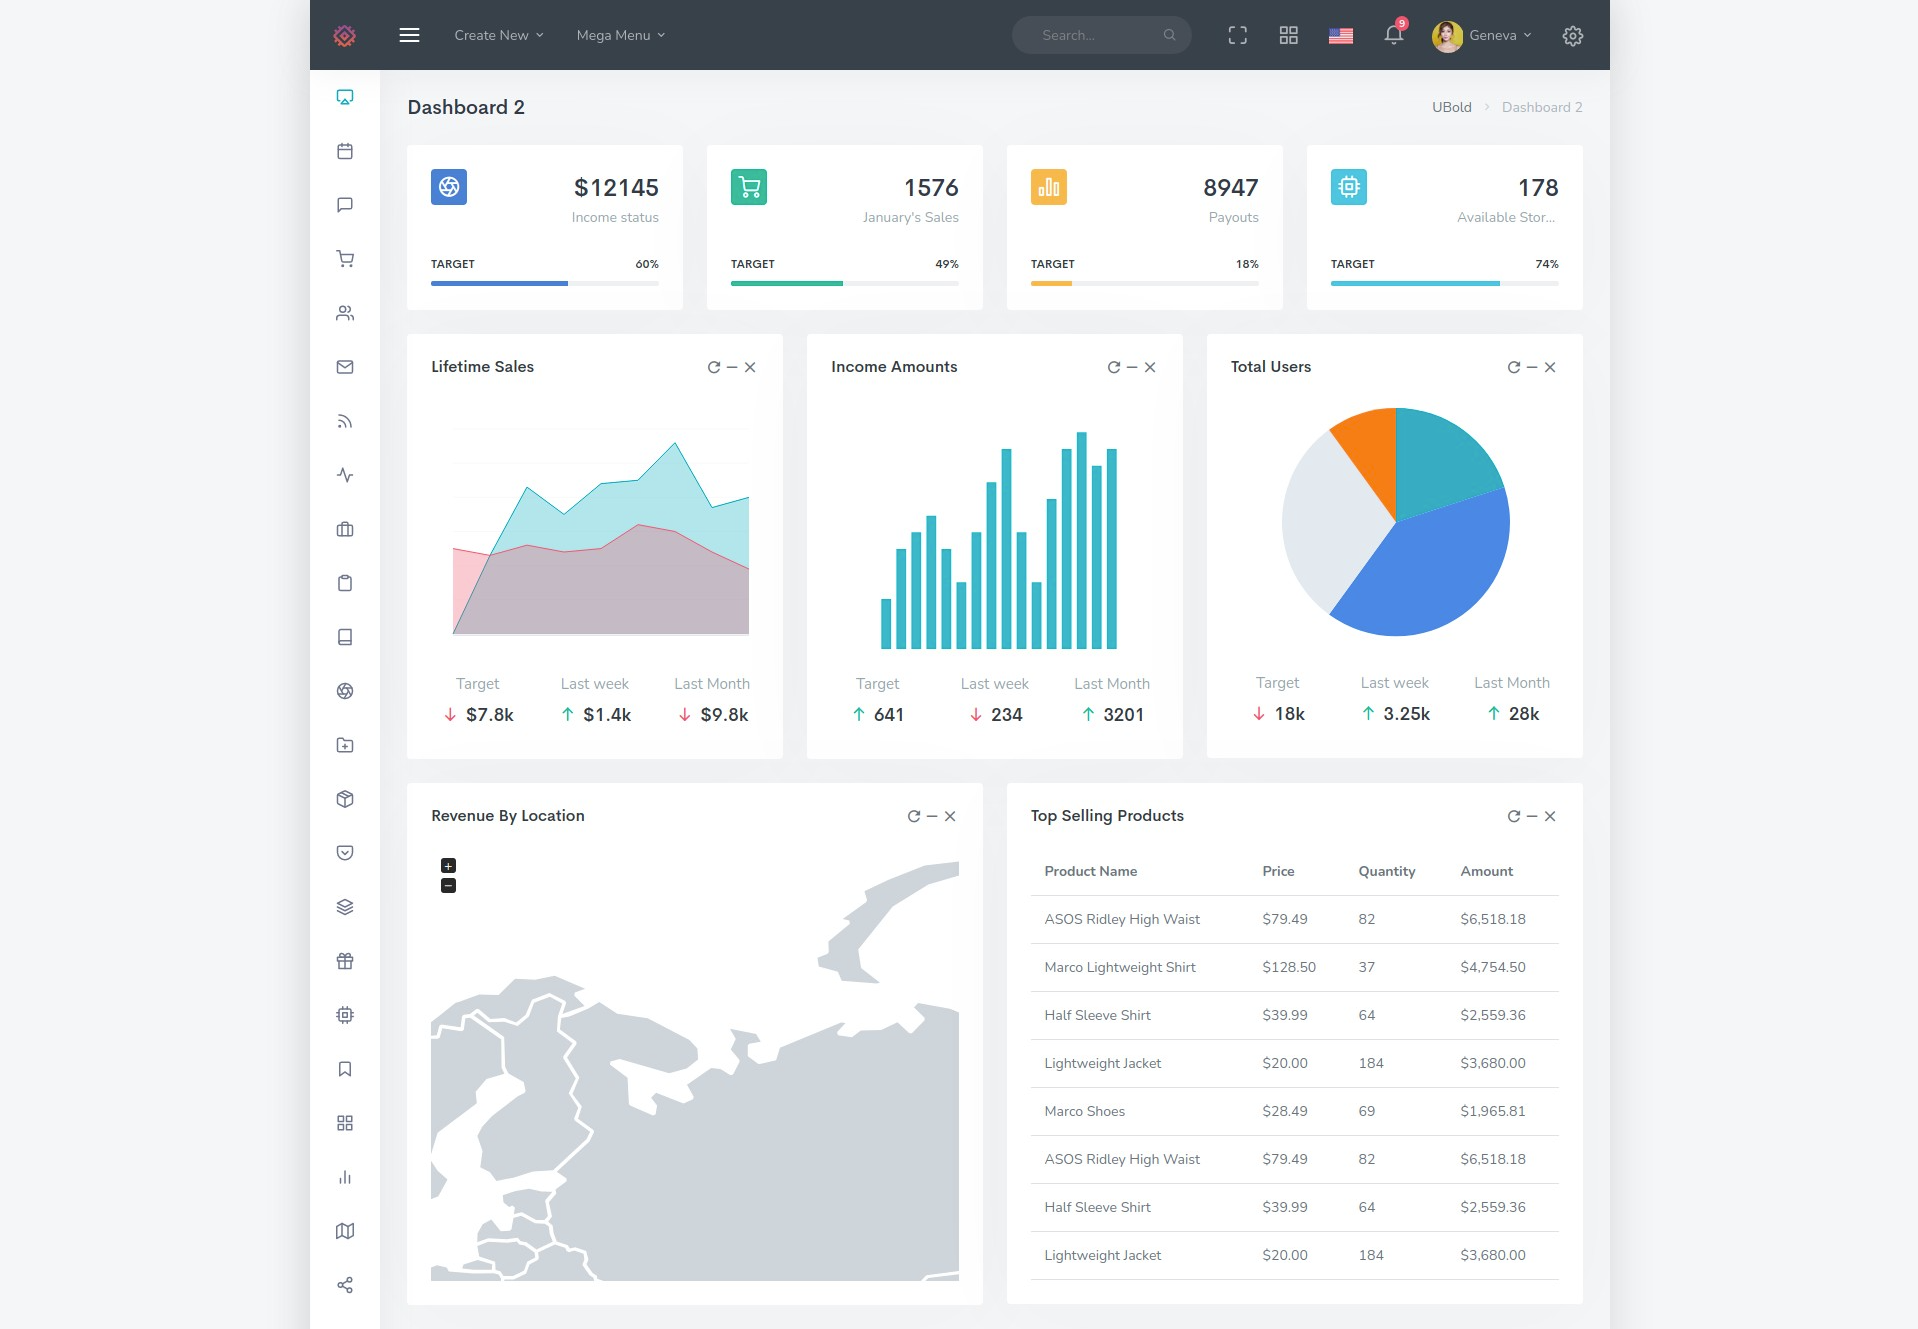
Task: Click the UBold breadcrumb link
Action: (1451, 107)
